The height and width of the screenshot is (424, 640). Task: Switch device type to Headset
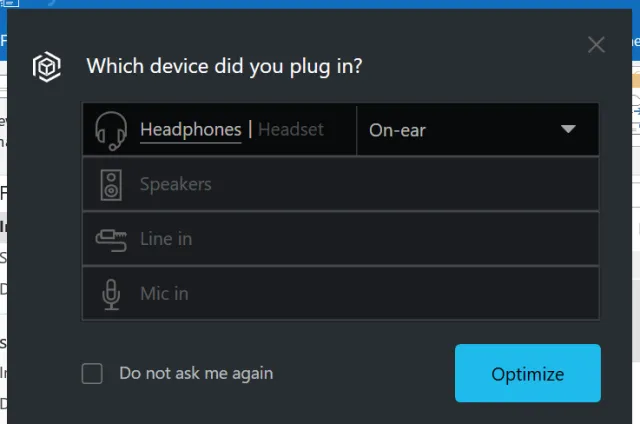[290, 130]
